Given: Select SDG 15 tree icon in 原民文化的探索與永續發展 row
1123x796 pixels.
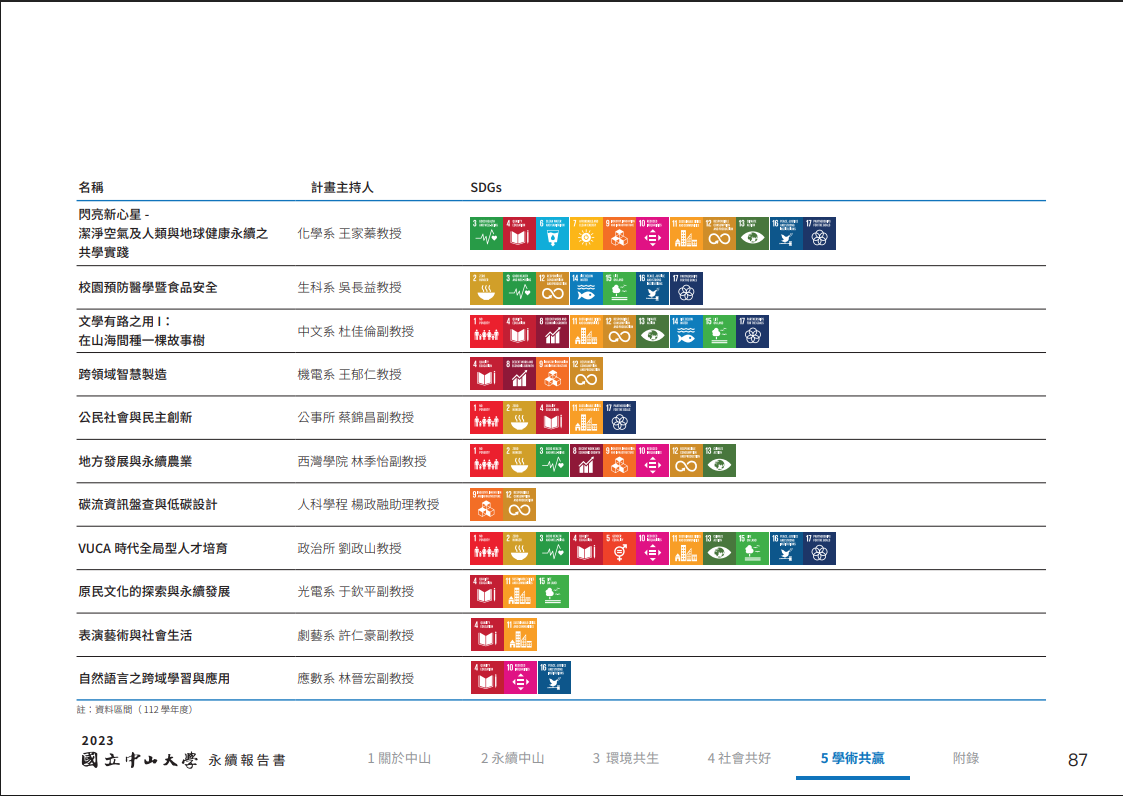Looking at the screenshot, I should [x=553, y=591].
